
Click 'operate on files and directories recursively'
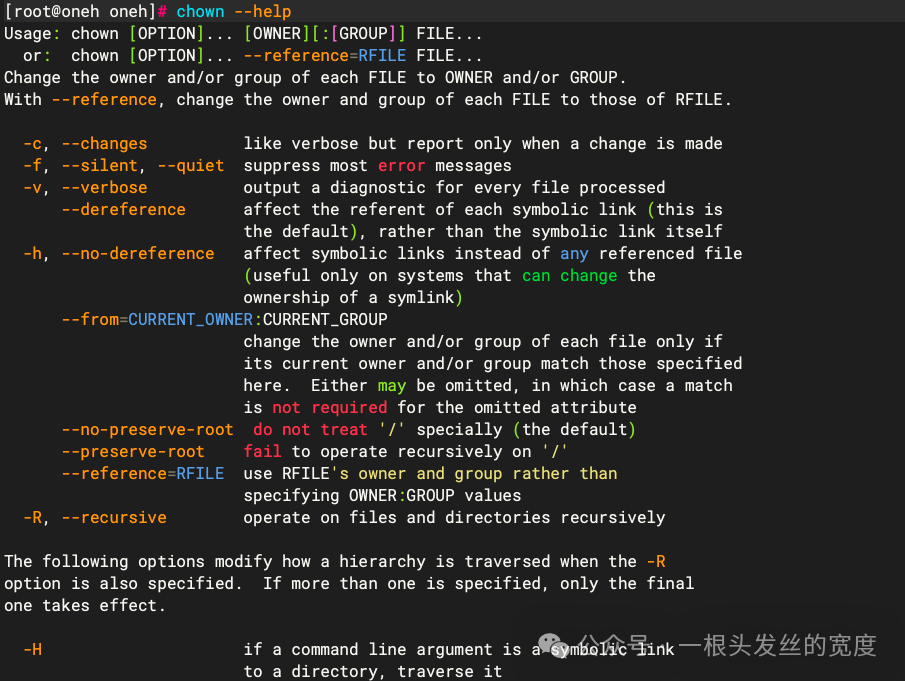[x=454, y=518]
